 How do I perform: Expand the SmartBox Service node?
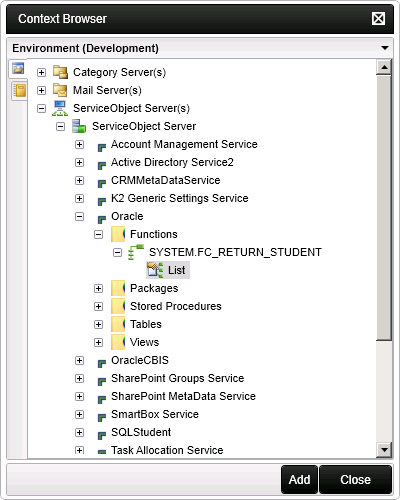pos(79,414)
